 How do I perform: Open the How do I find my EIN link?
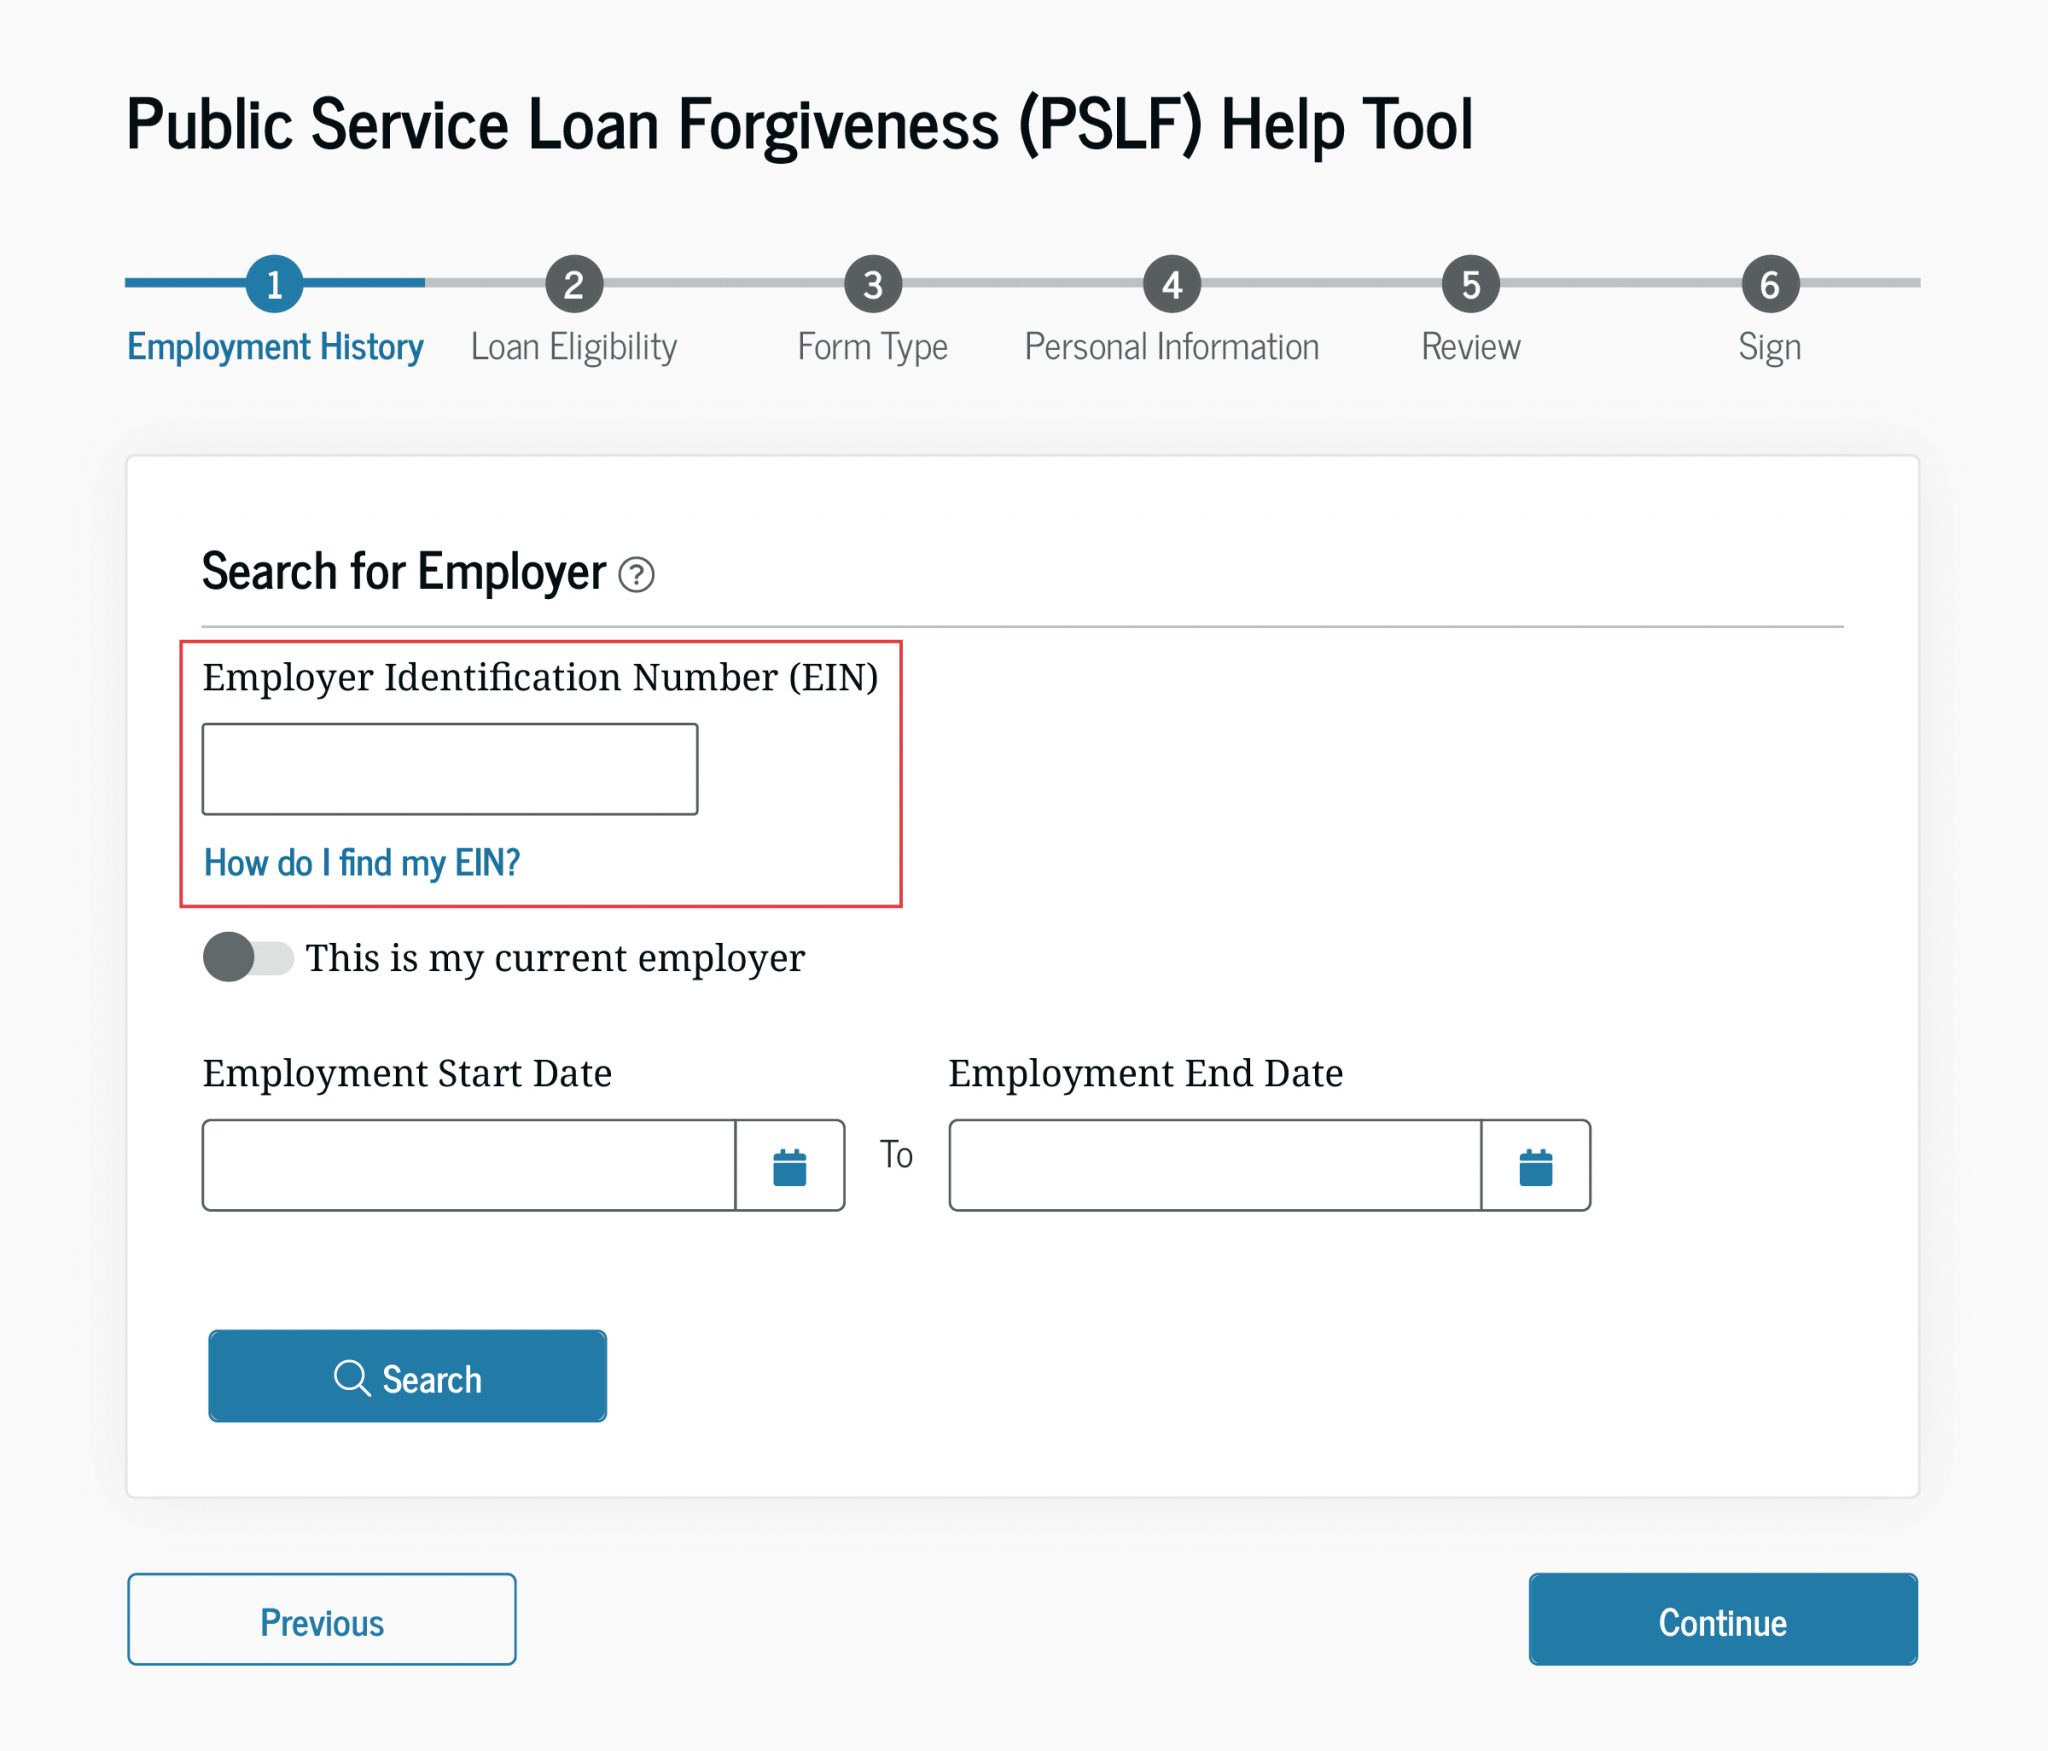(x=362, y=861)
